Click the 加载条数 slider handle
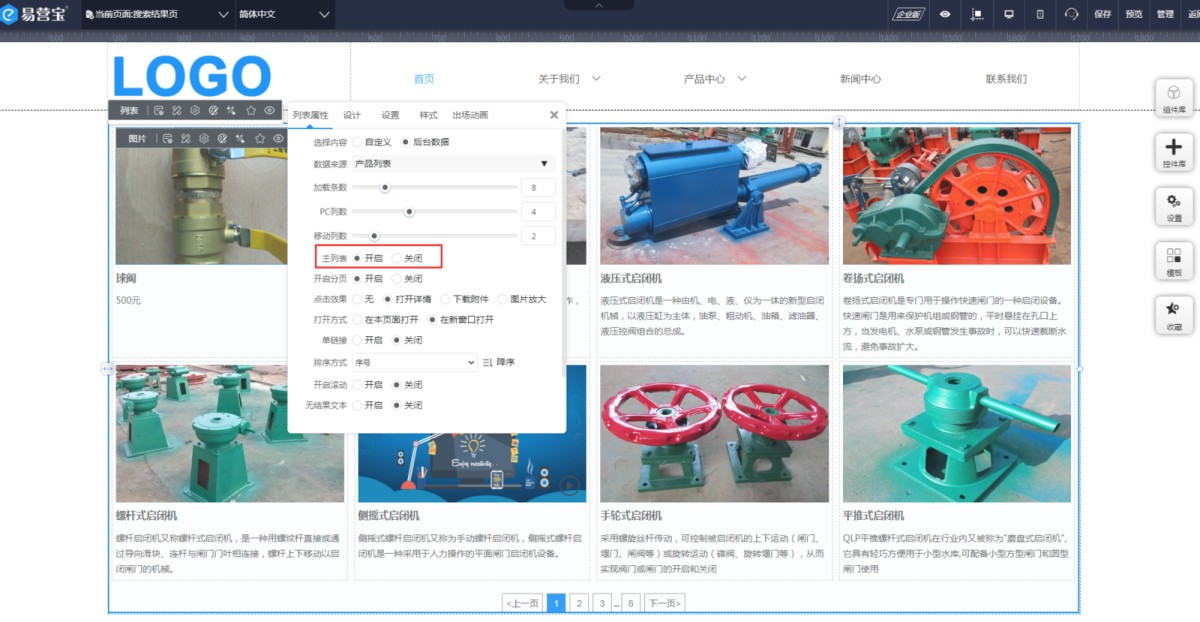Screen dimensions: 1200x622 tap(384, 187)
